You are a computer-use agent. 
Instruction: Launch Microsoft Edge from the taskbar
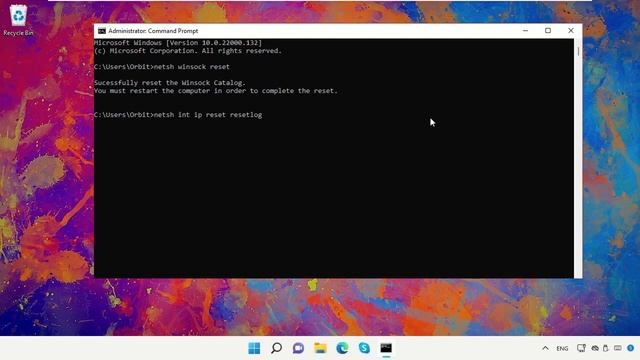[342, 348]
